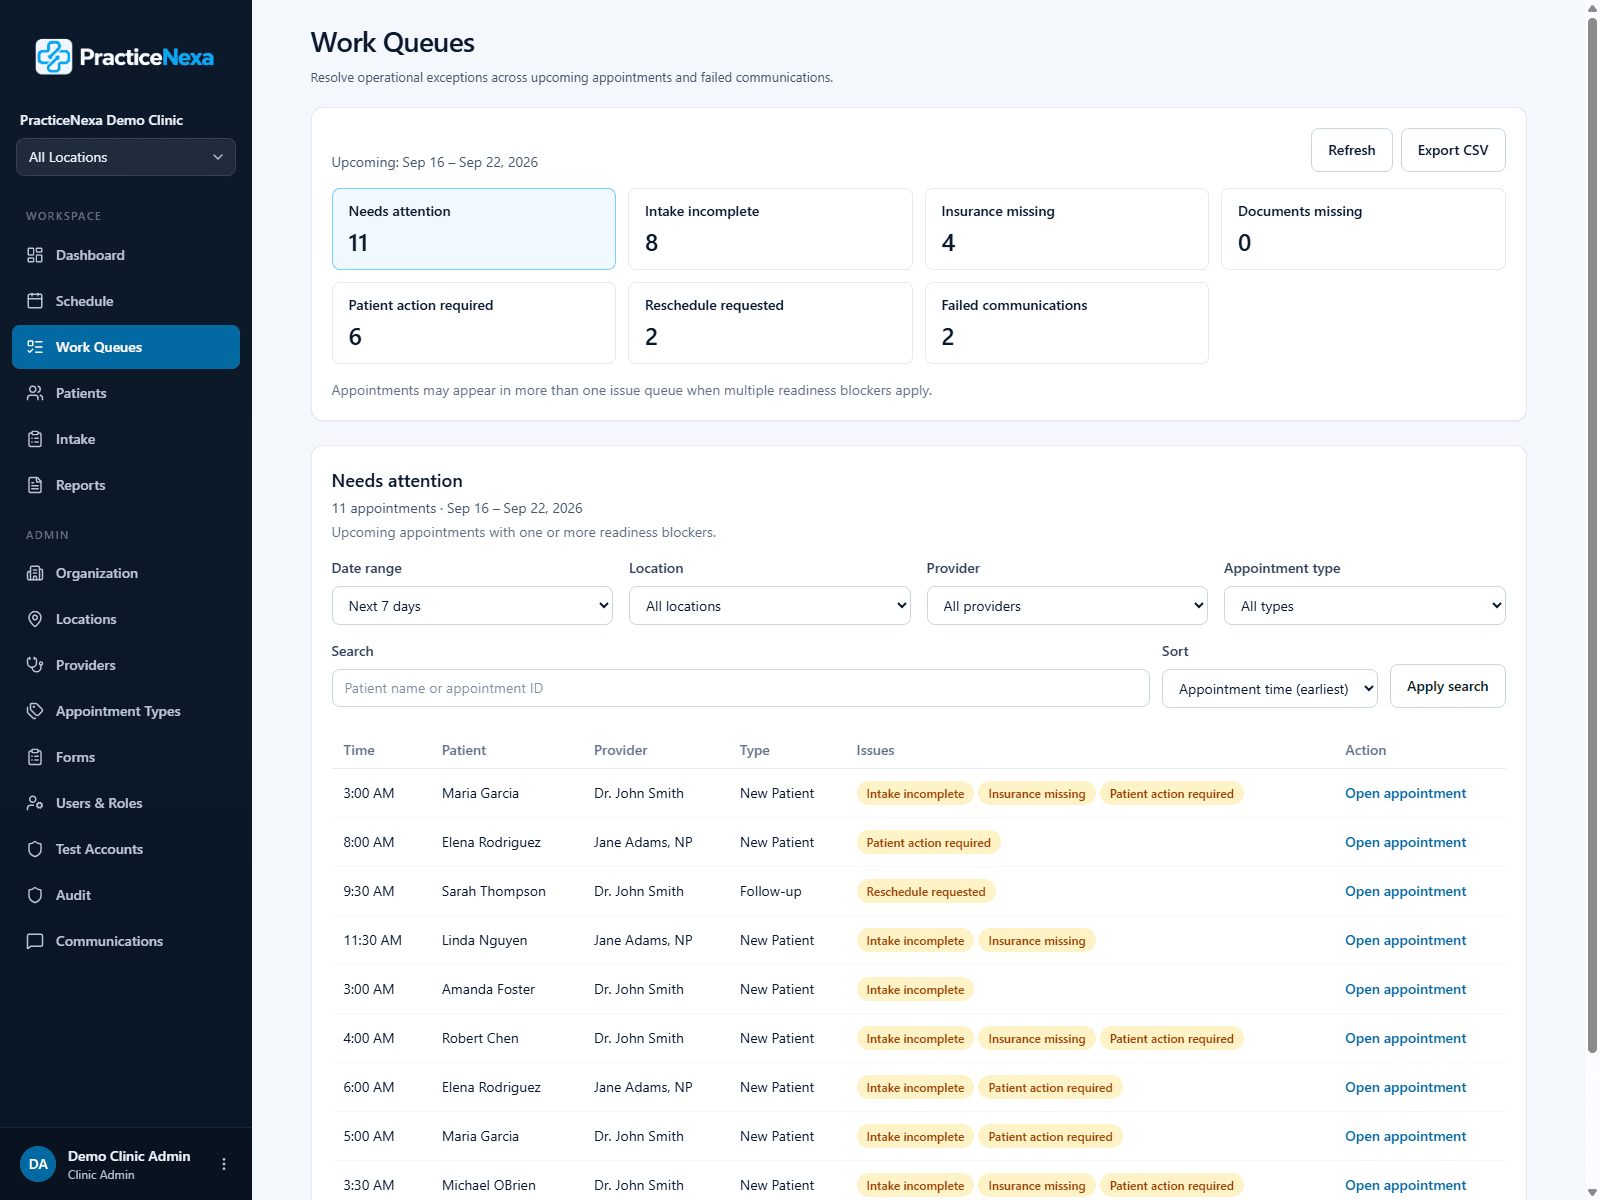Screen dimensions: 1600x1200
Task: Select the Intake incomplete queue card
Action: [770, 229]
